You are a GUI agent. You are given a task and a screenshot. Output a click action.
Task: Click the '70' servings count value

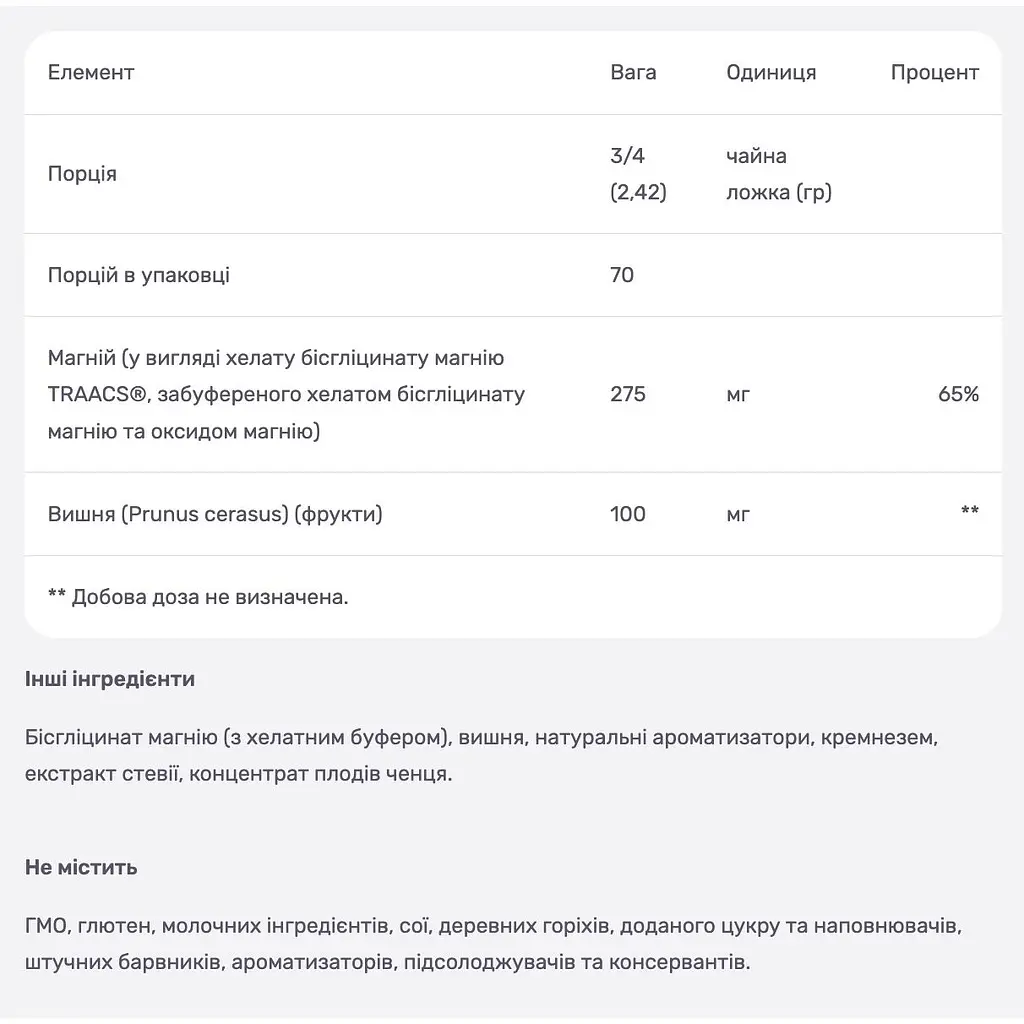(x=622, y=275)
